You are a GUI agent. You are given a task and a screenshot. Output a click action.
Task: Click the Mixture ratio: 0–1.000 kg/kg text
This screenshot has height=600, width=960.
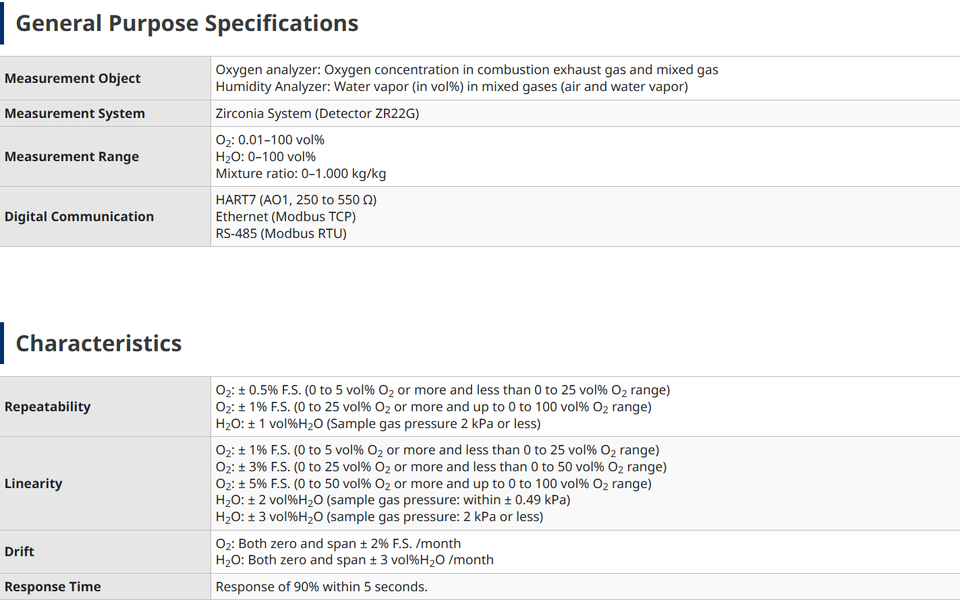(301, 174)
